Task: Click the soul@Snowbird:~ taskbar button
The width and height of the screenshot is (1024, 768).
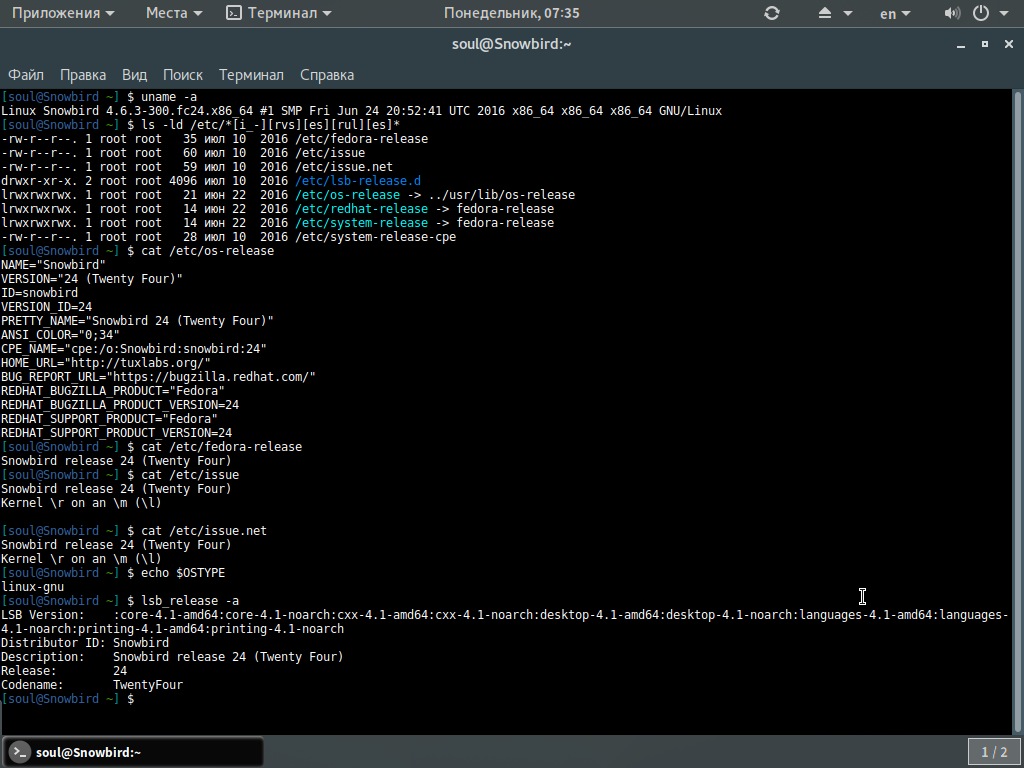Action: tap(133, 752)
